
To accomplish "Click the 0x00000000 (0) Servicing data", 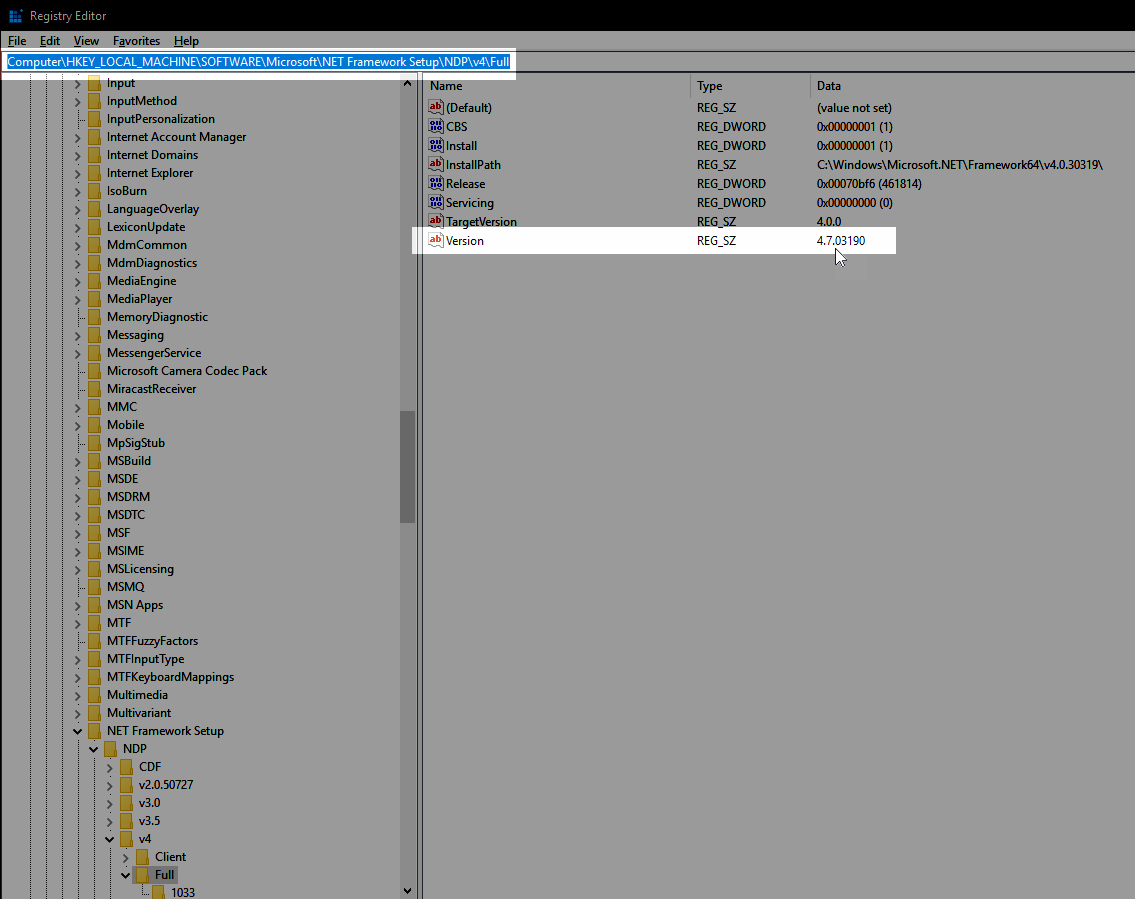I will (x=854, y=203).
